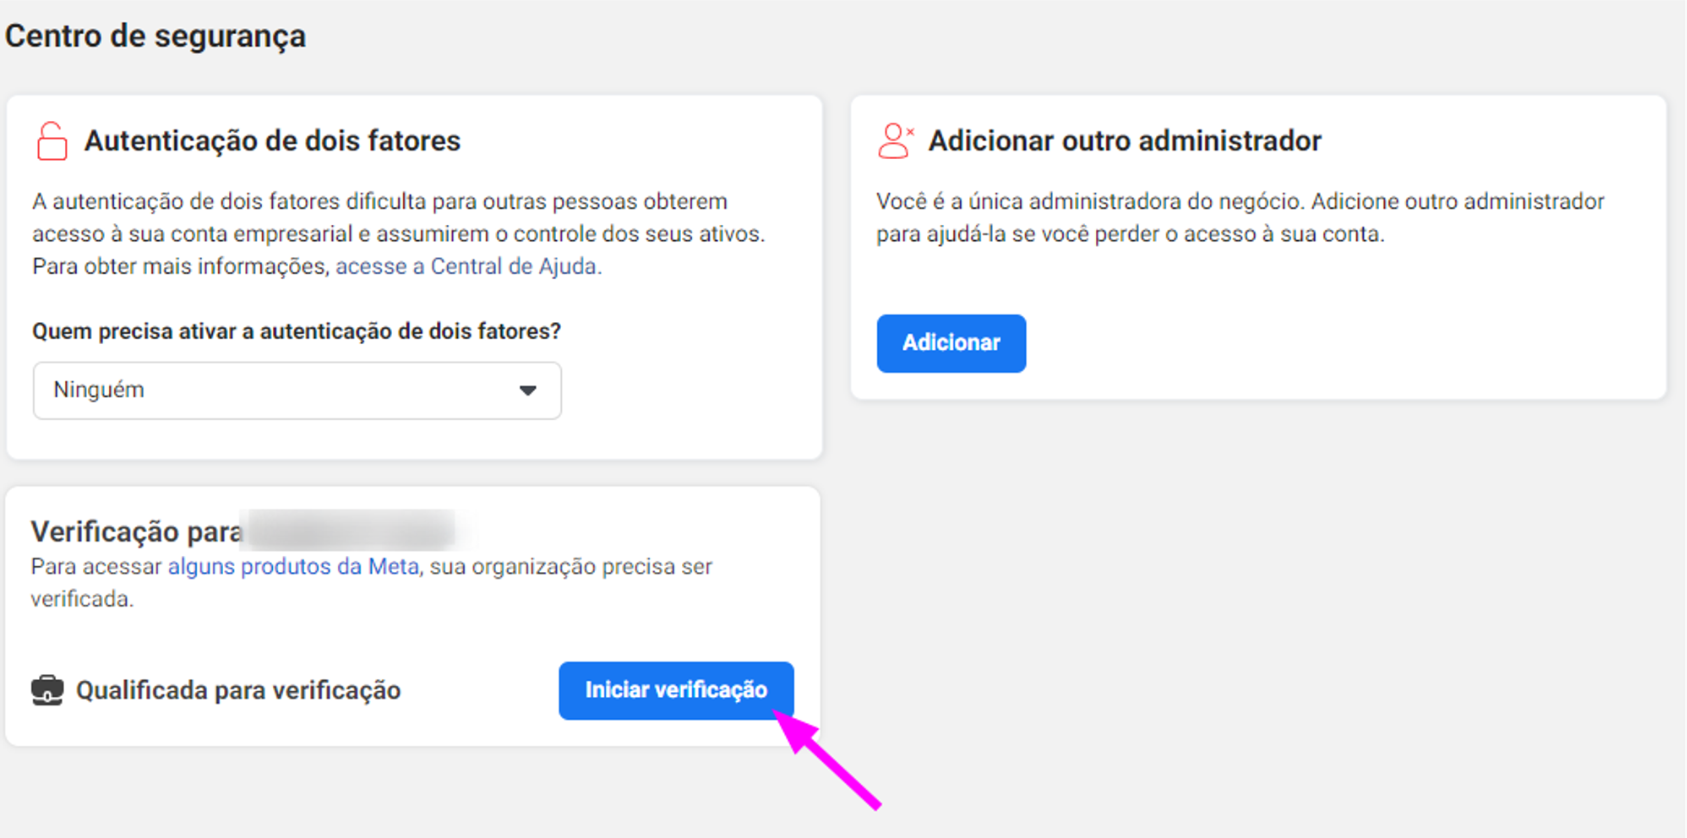This screenshot has height=838, width=1687.
Task: Click the Centro de segurança page title
Action: tap(156, 36)
